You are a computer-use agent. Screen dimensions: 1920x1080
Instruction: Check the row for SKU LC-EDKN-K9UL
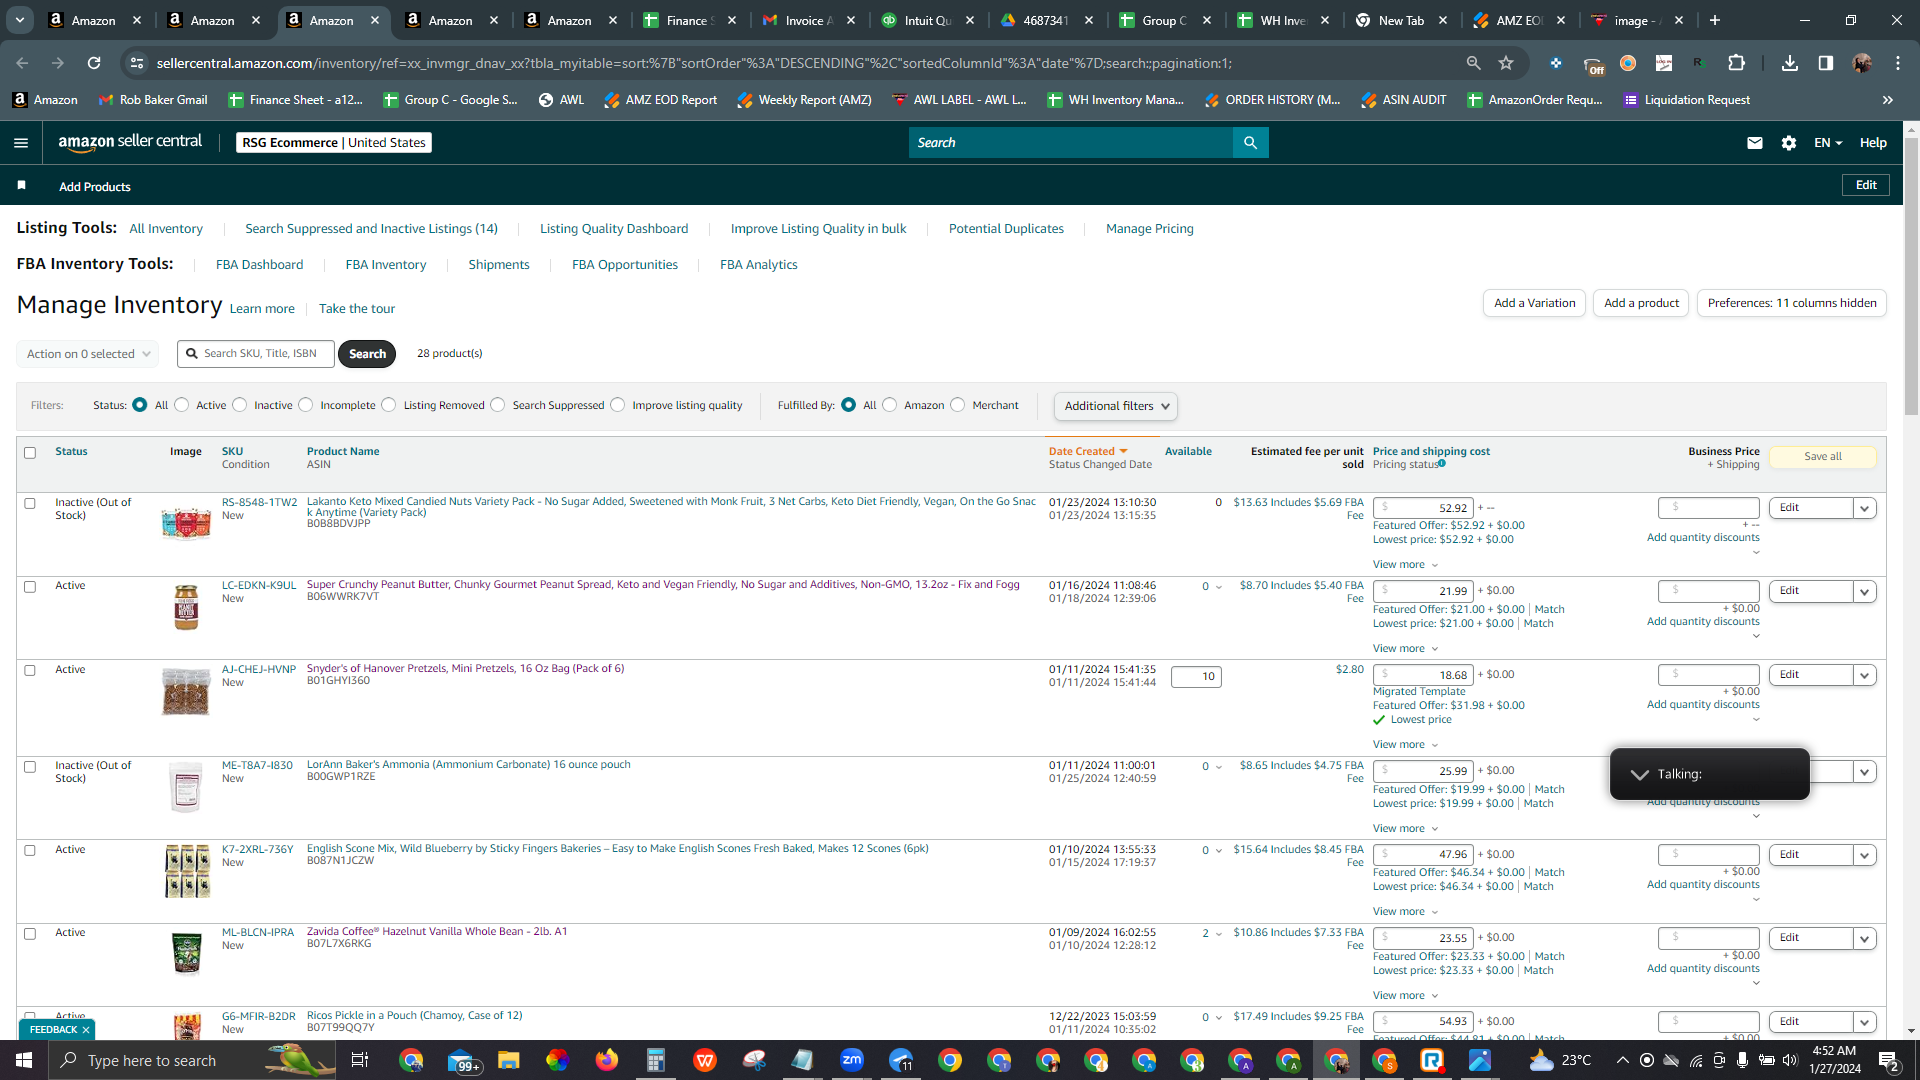30,587
